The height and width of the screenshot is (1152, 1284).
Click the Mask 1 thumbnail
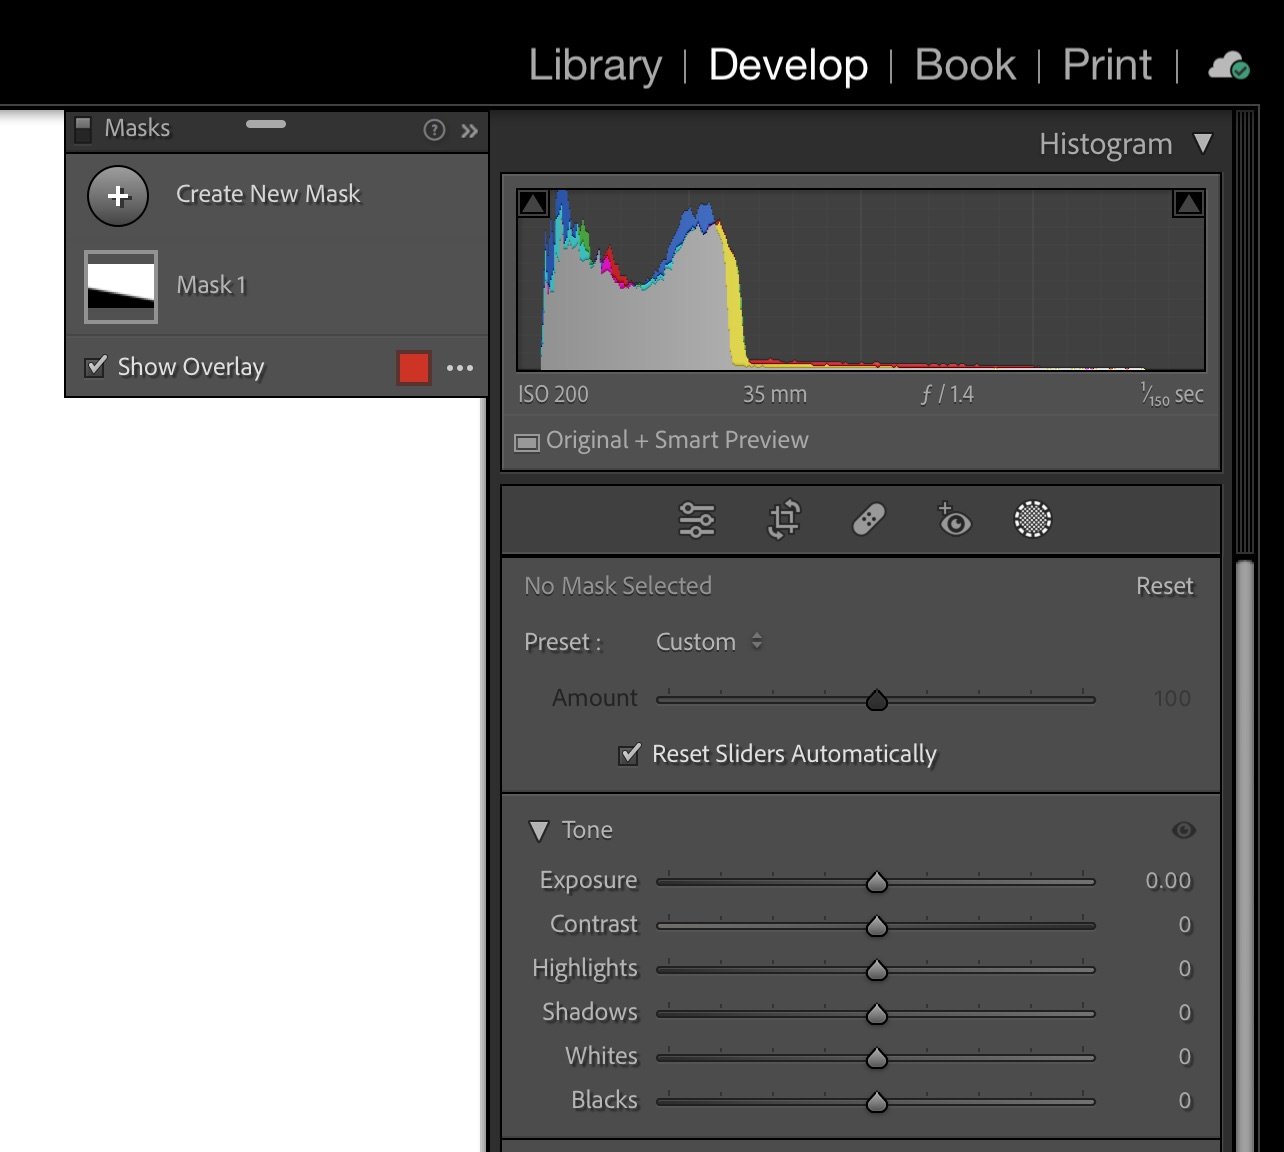tap(121, 286)
